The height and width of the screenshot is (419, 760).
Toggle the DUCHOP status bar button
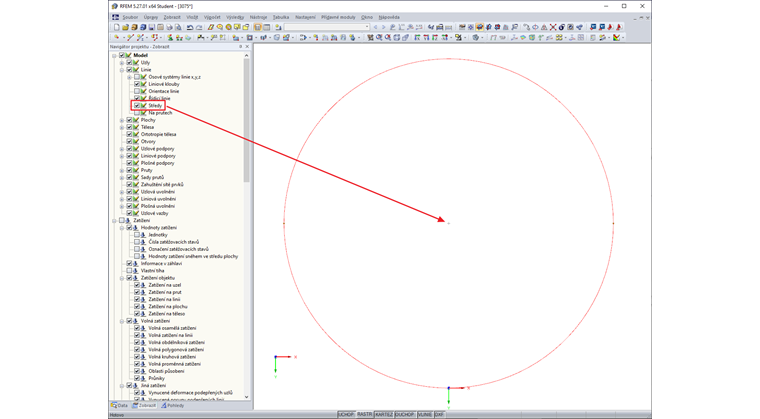405,415
